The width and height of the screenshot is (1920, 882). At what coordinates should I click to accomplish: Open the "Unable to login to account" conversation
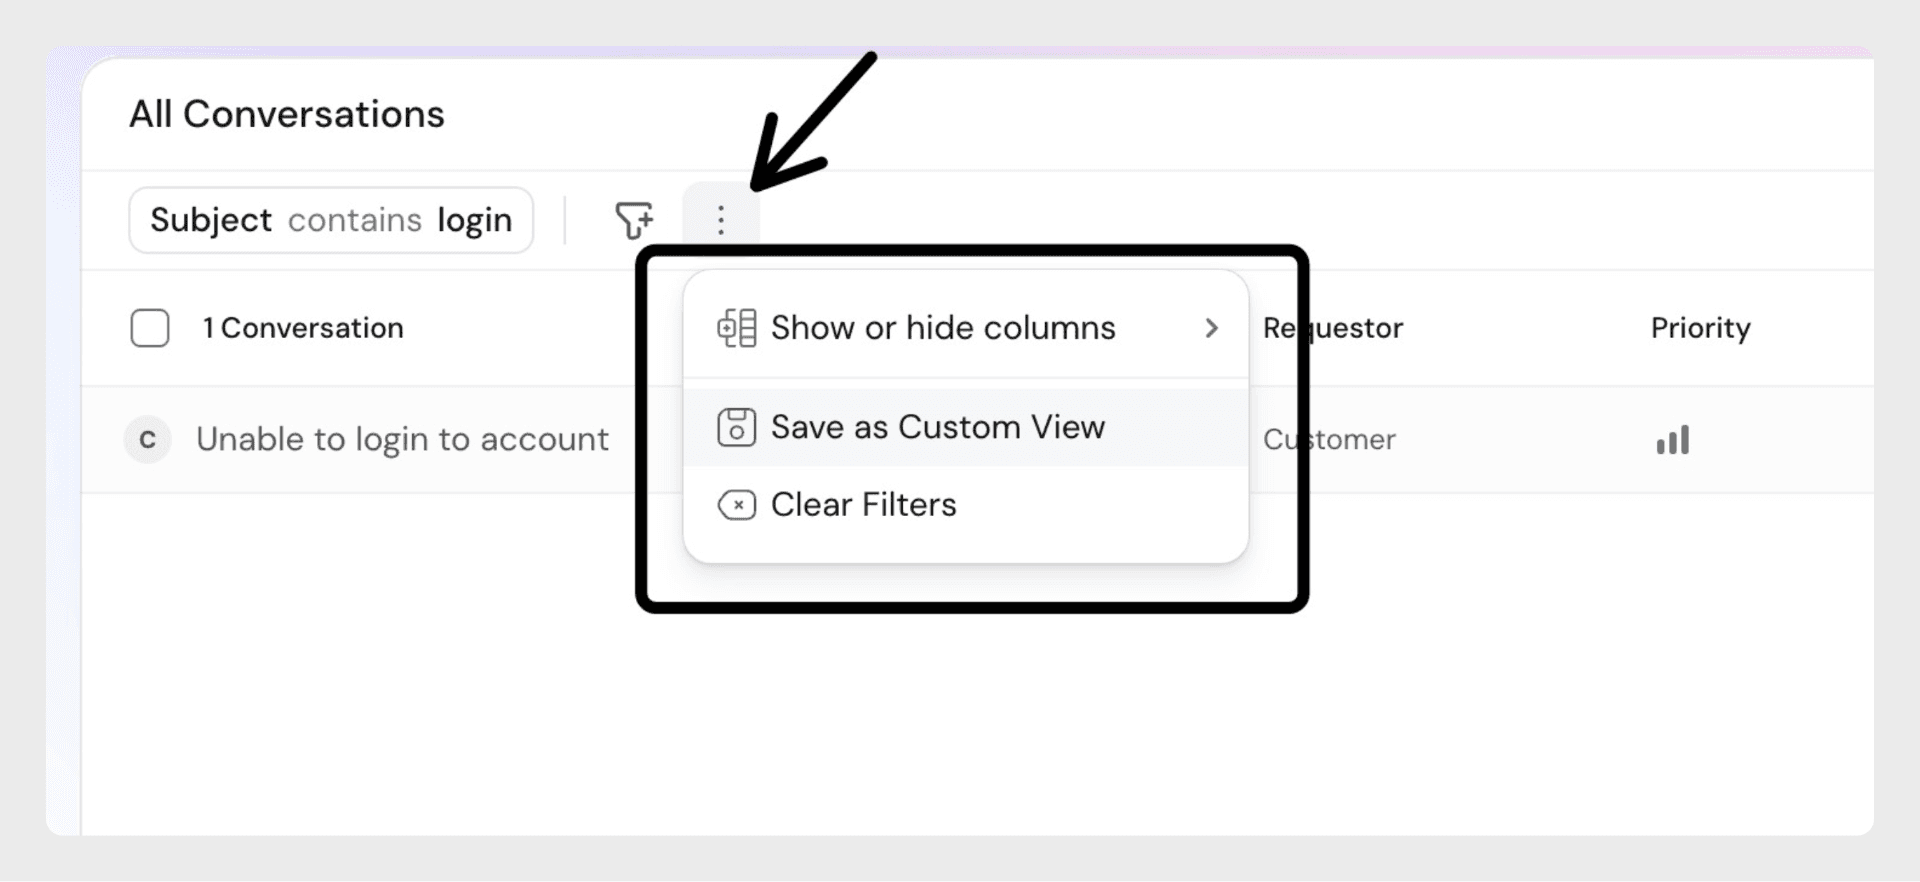402,440
